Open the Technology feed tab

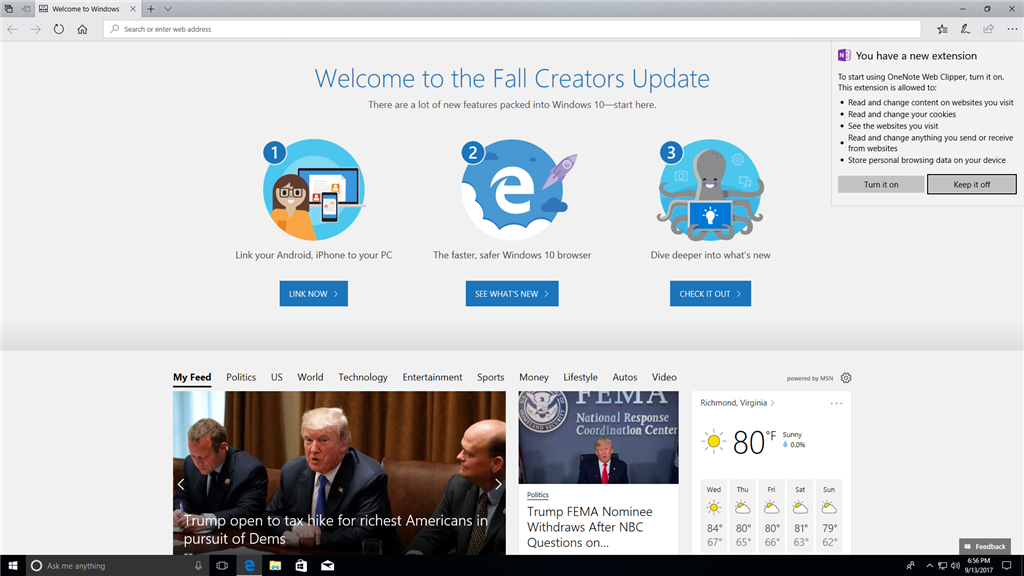click(362, 377)
